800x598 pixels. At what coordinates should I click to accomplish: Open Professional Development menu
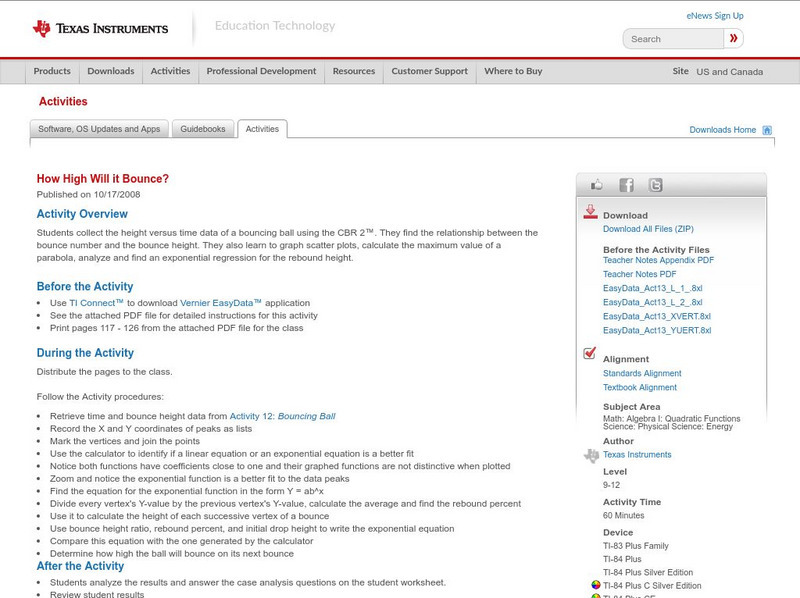click(261, 71)
